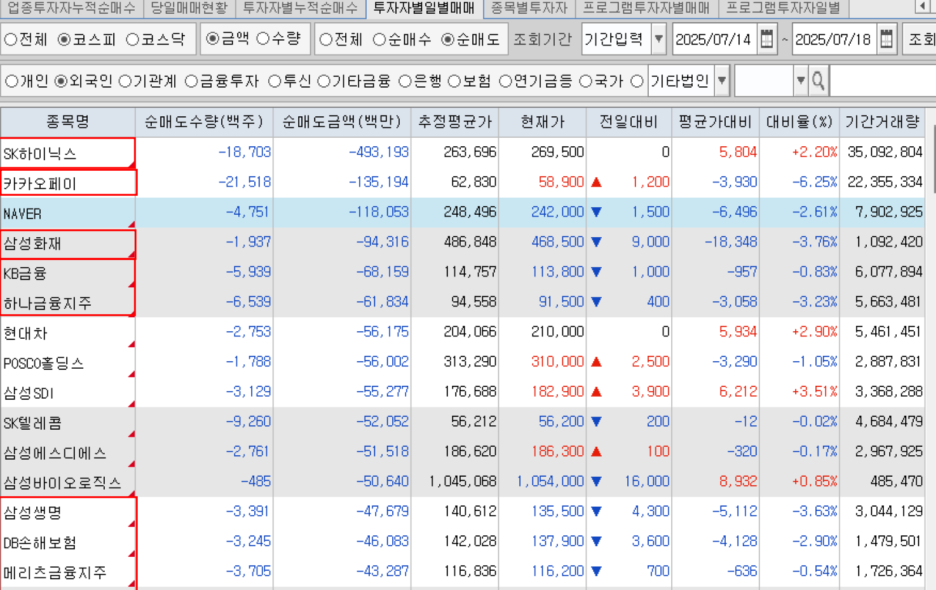Viewport: 936px width, 590px height.
Task: Expand the 기간입력 period dropdown
Action: 657,41
